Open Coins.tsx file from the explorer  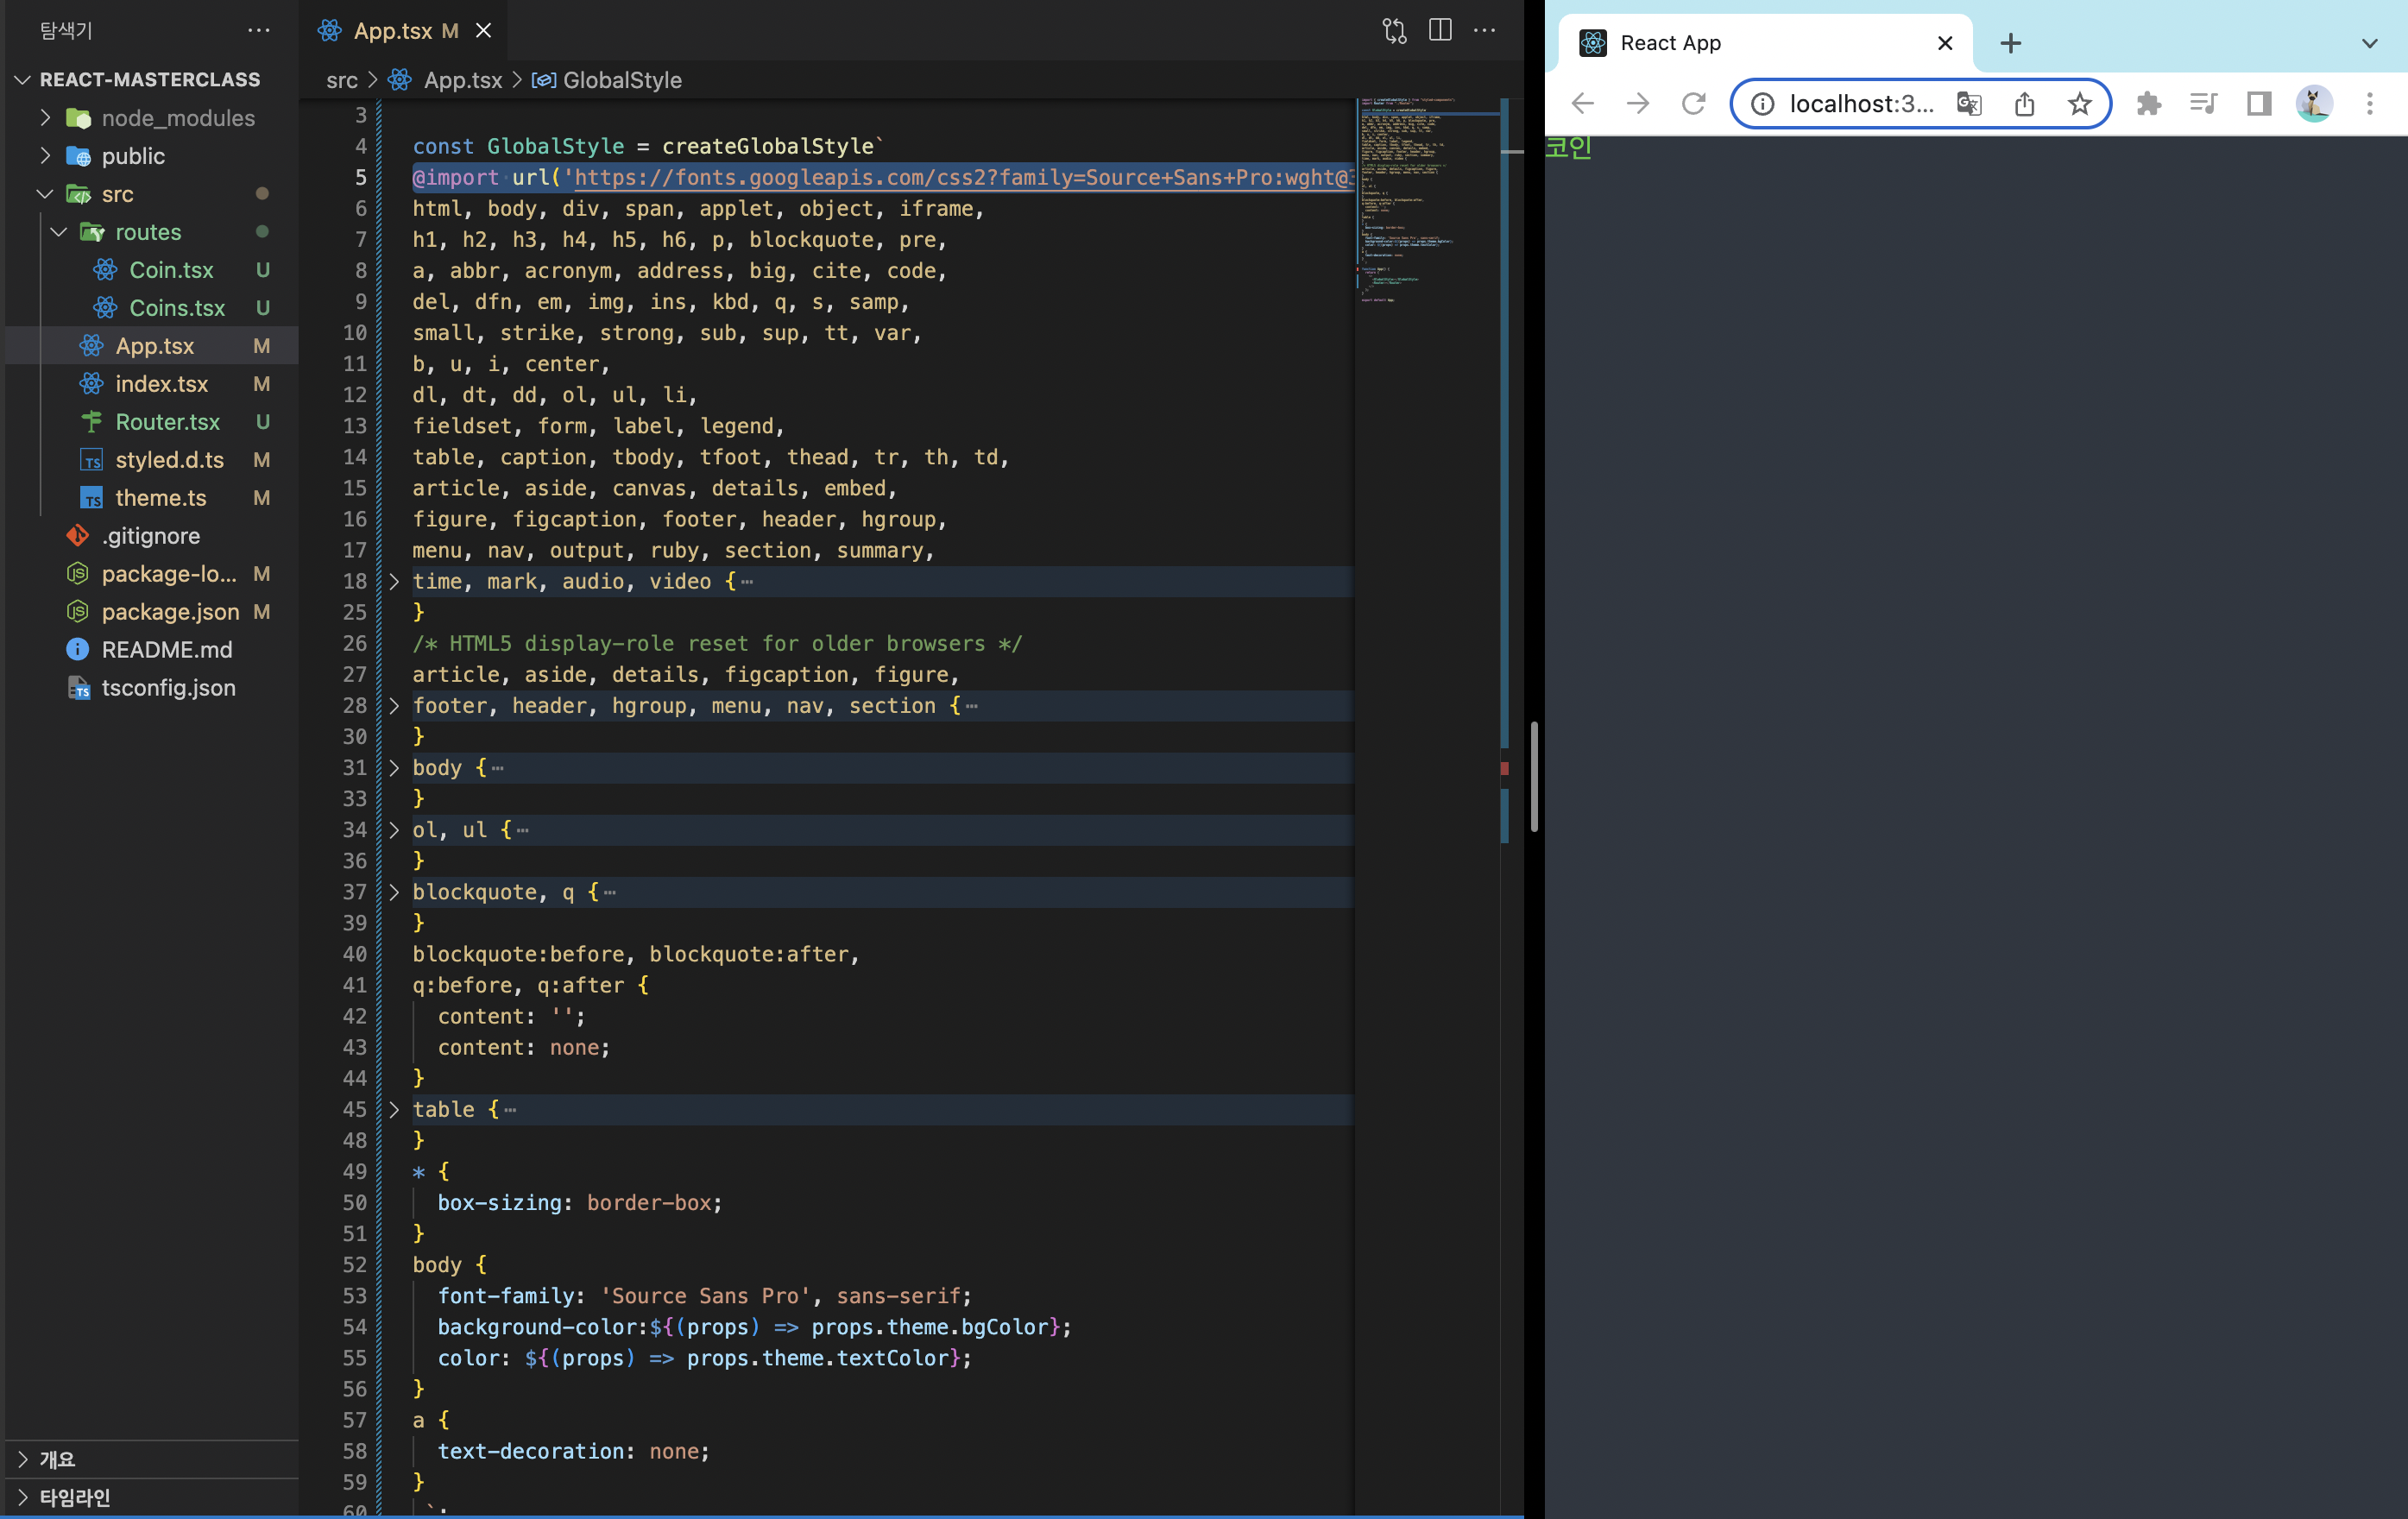(177, 308)
